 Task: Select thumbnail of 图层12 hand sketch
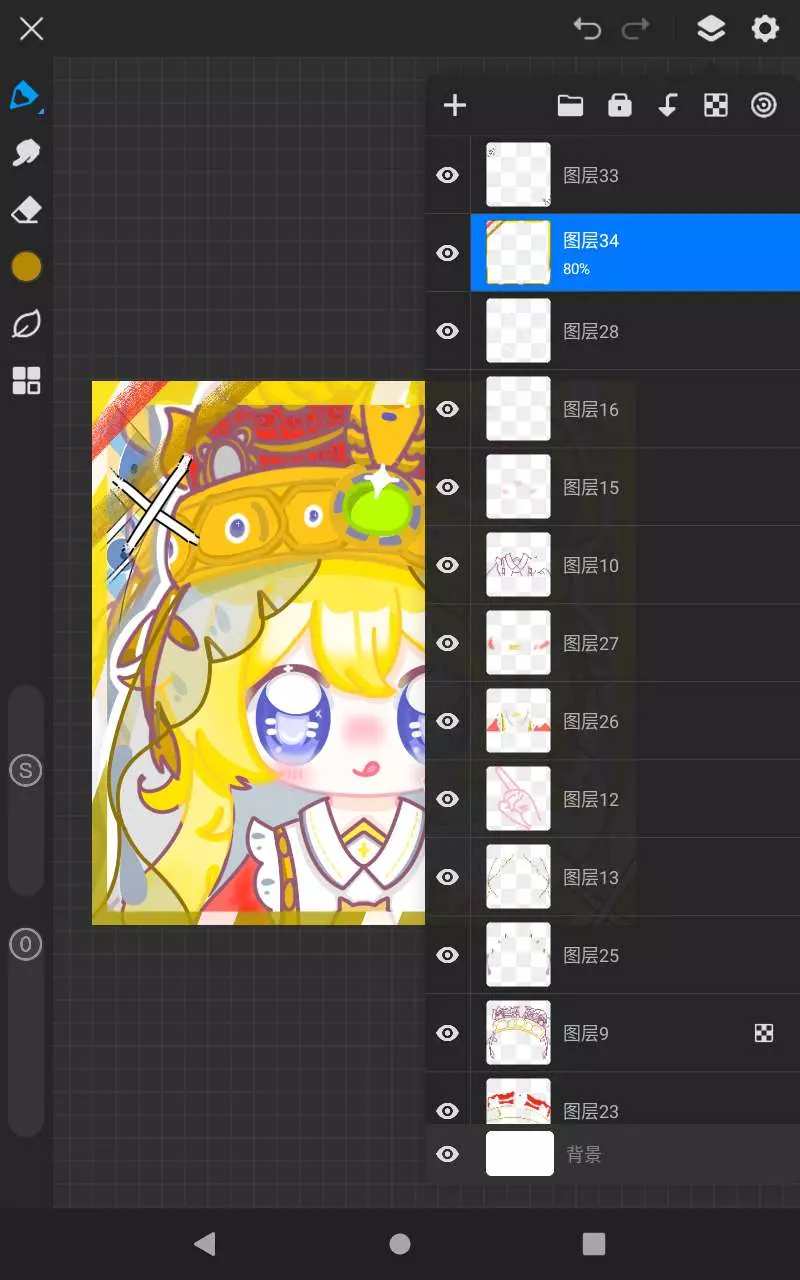[x=518, y=799]
